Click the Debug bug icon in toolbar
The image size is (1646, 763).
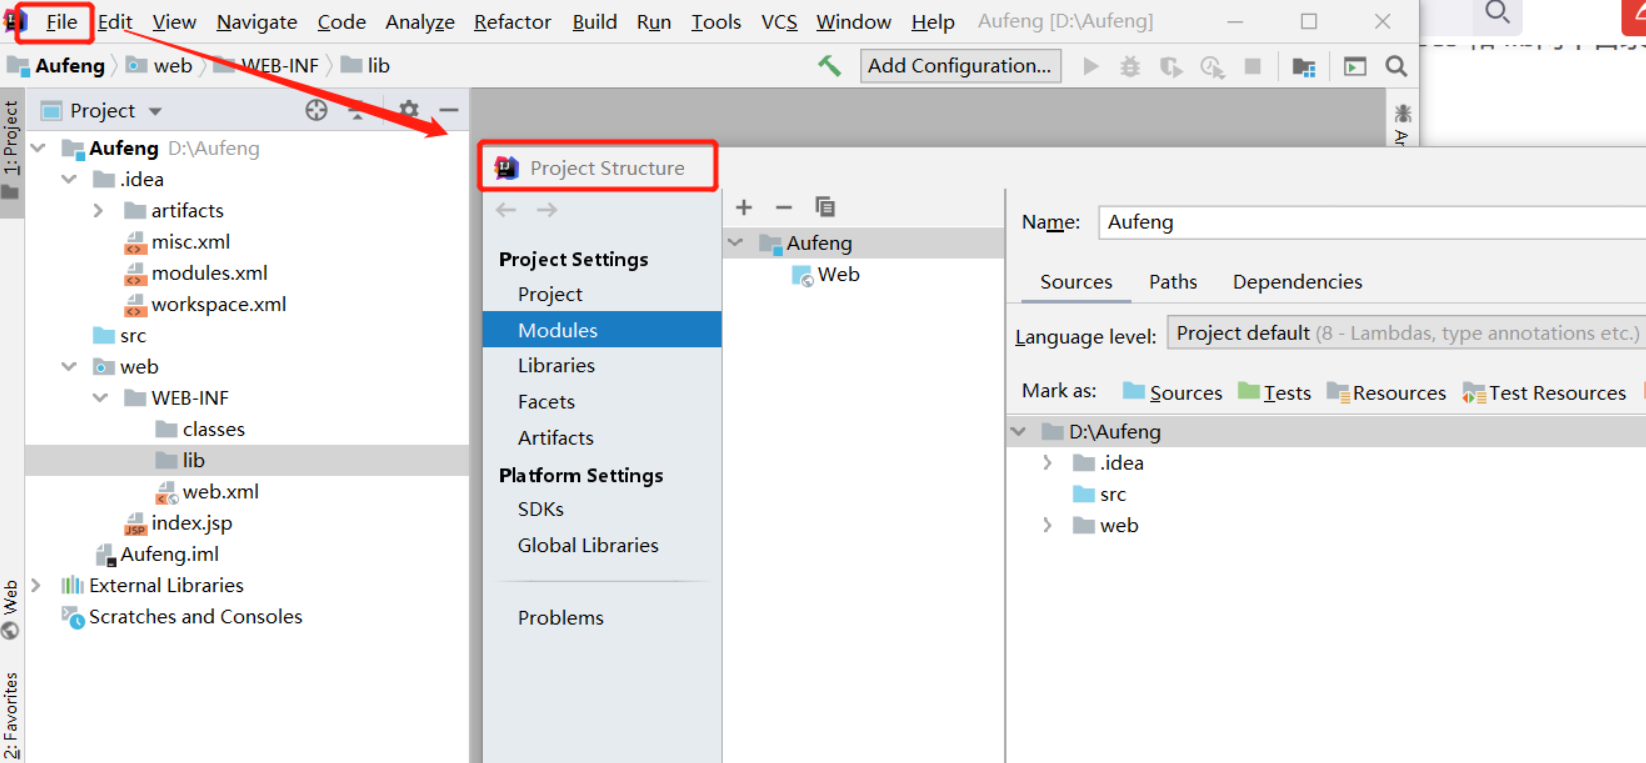coord(1130,66)
